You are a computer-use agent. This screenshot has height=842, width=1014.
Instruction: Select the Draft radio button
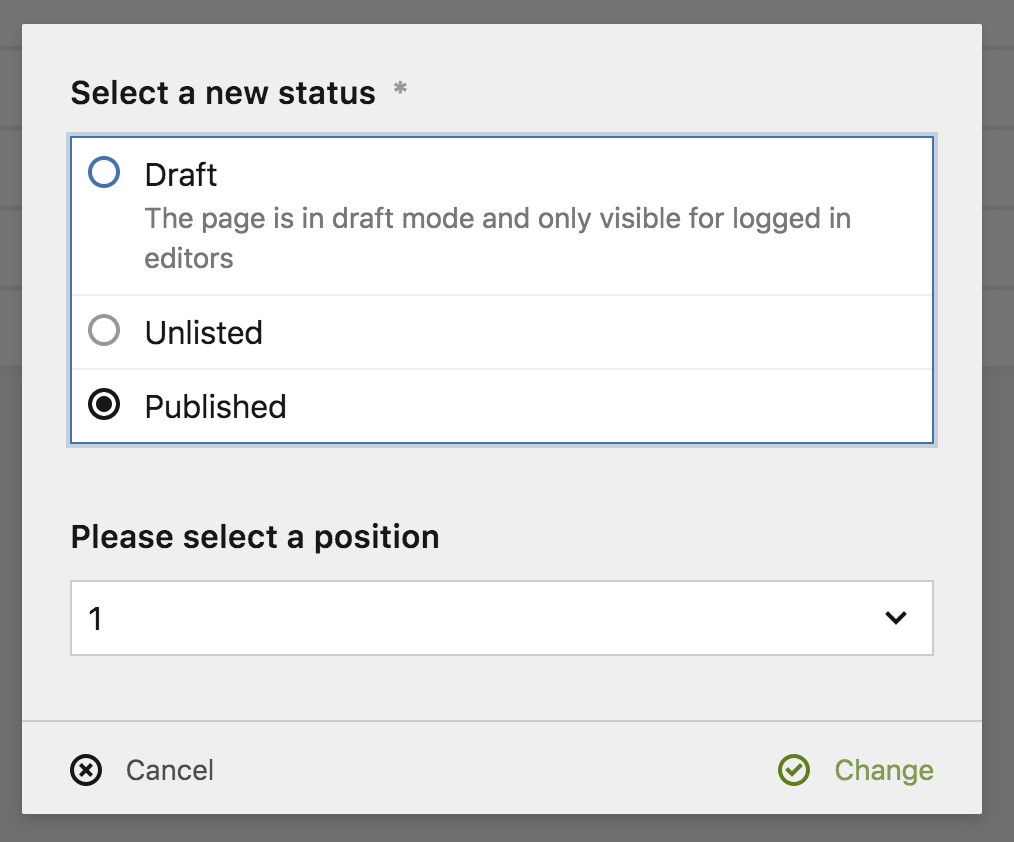pyautogui.click(x=104, y=173)
